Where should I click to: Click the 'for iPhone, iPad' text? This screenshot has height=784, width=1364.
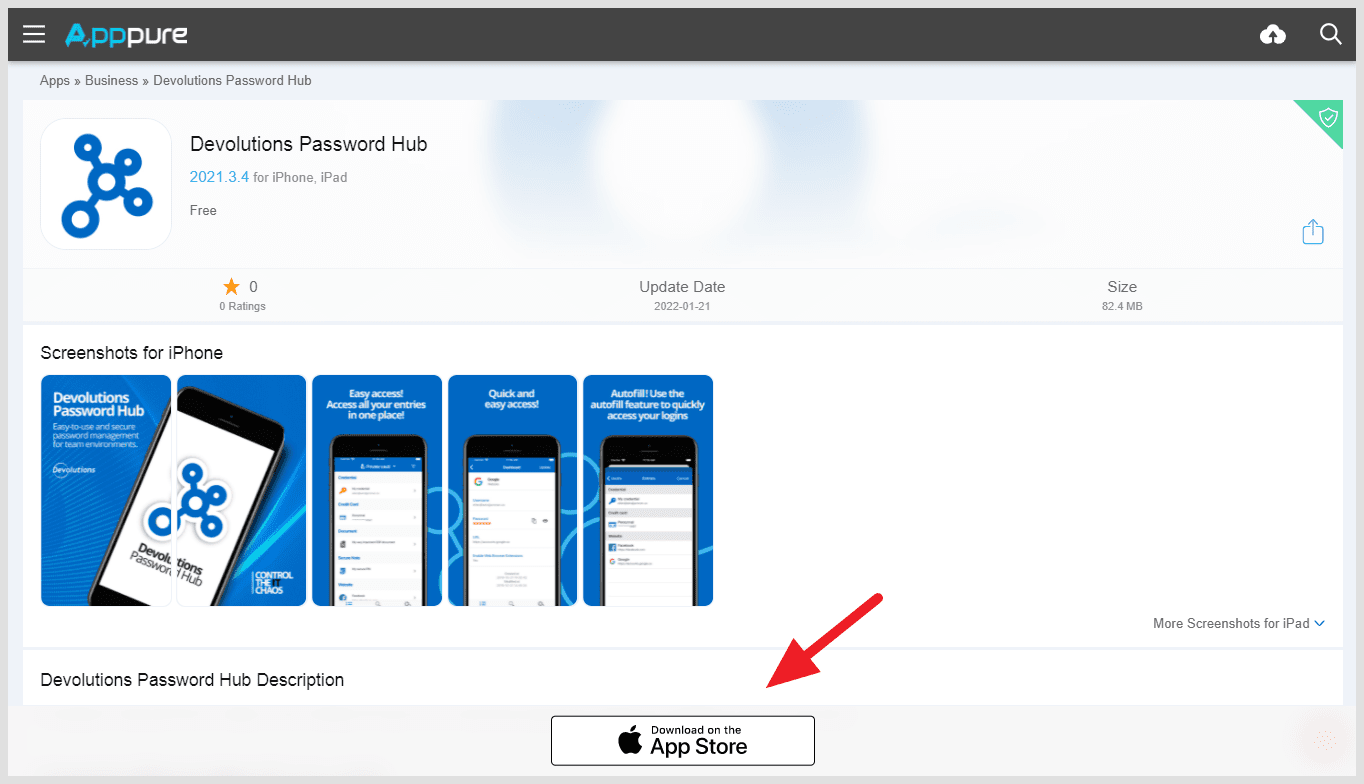[300, 177]
